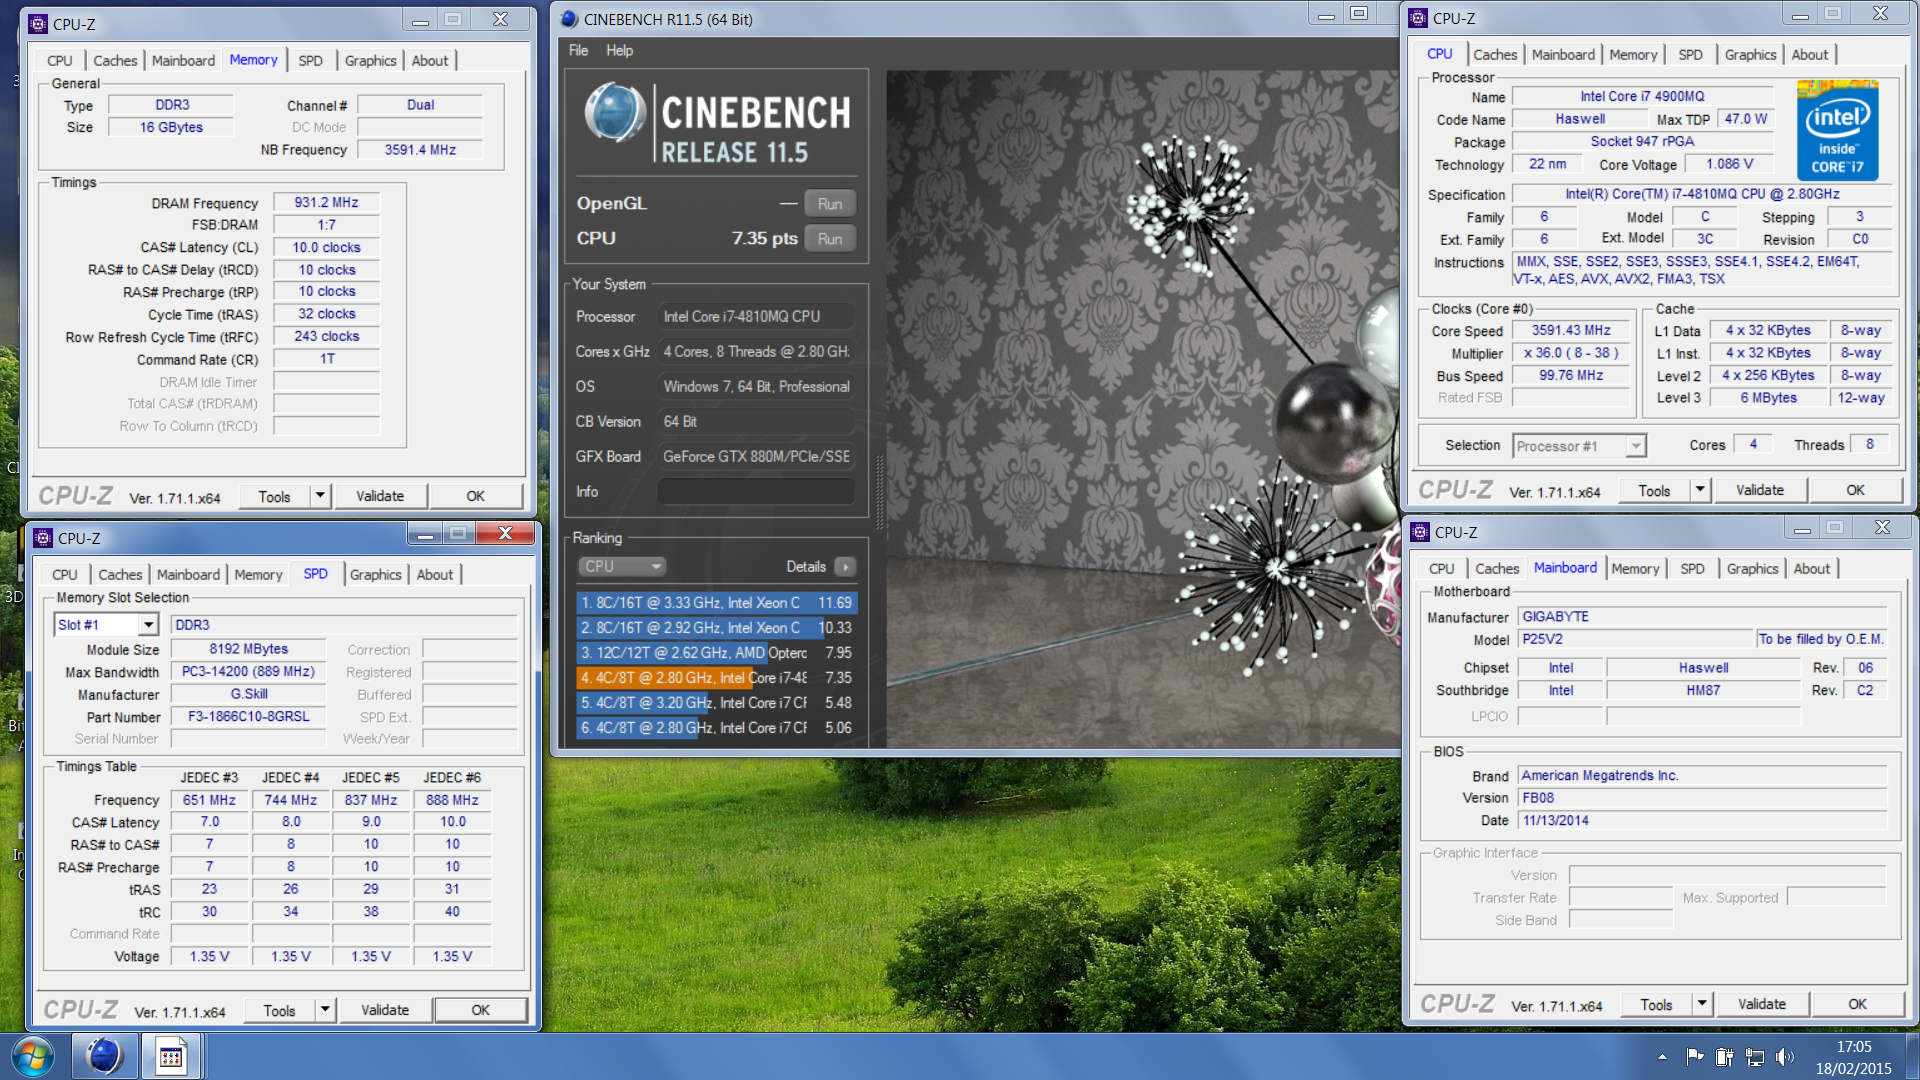The width and height of the screenshot is (1920, 1080).
Task: Switch to Graphics tab in Mainboard window
Action: 1752,569
